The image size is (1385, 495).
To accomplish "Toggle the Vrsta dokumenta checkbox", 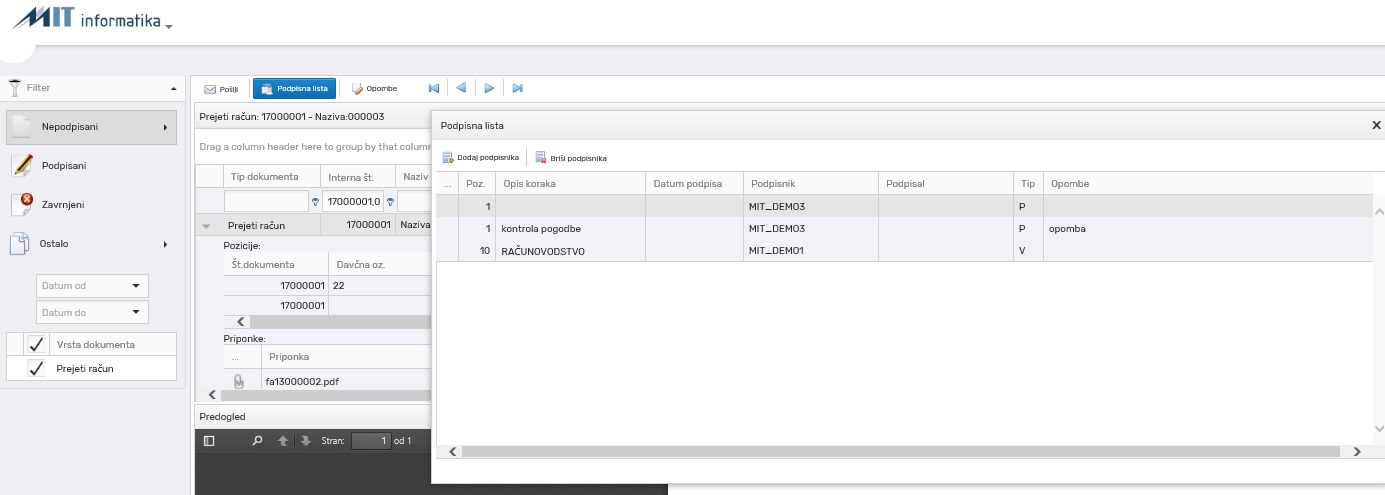I will pos(38,344).
